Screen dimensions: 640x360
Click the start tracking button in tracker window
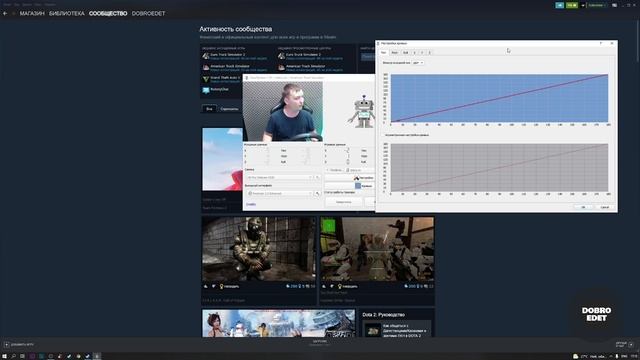[x=343, y=202]
